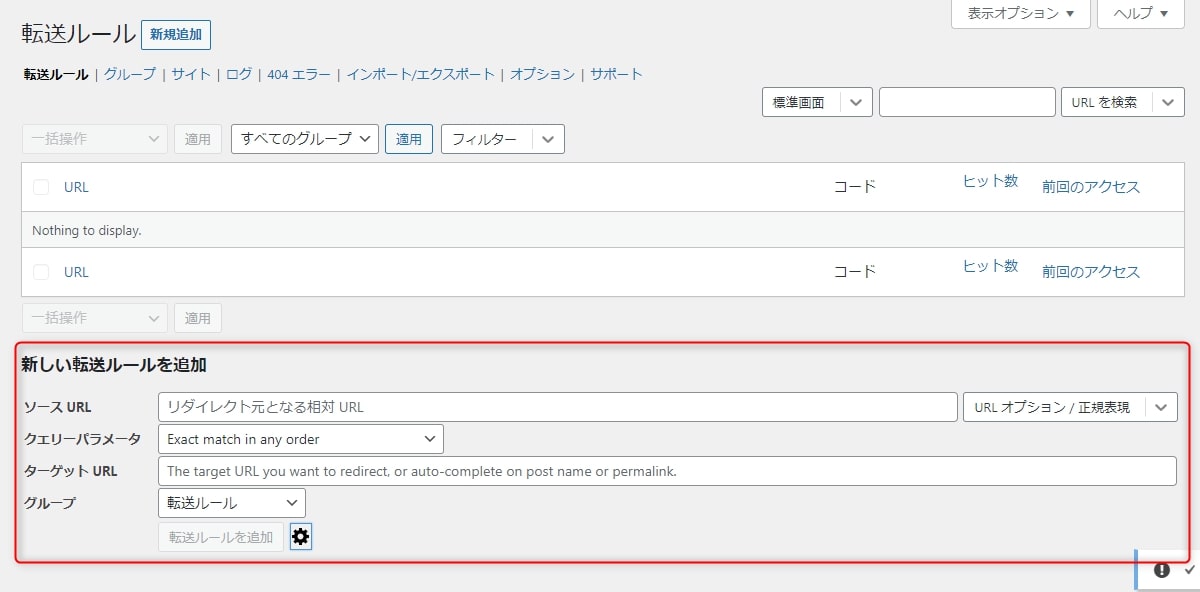Open the URL を検索 search type dropdown
The height and width of the screenshot is (592, 1200).
coord(1122,102)
